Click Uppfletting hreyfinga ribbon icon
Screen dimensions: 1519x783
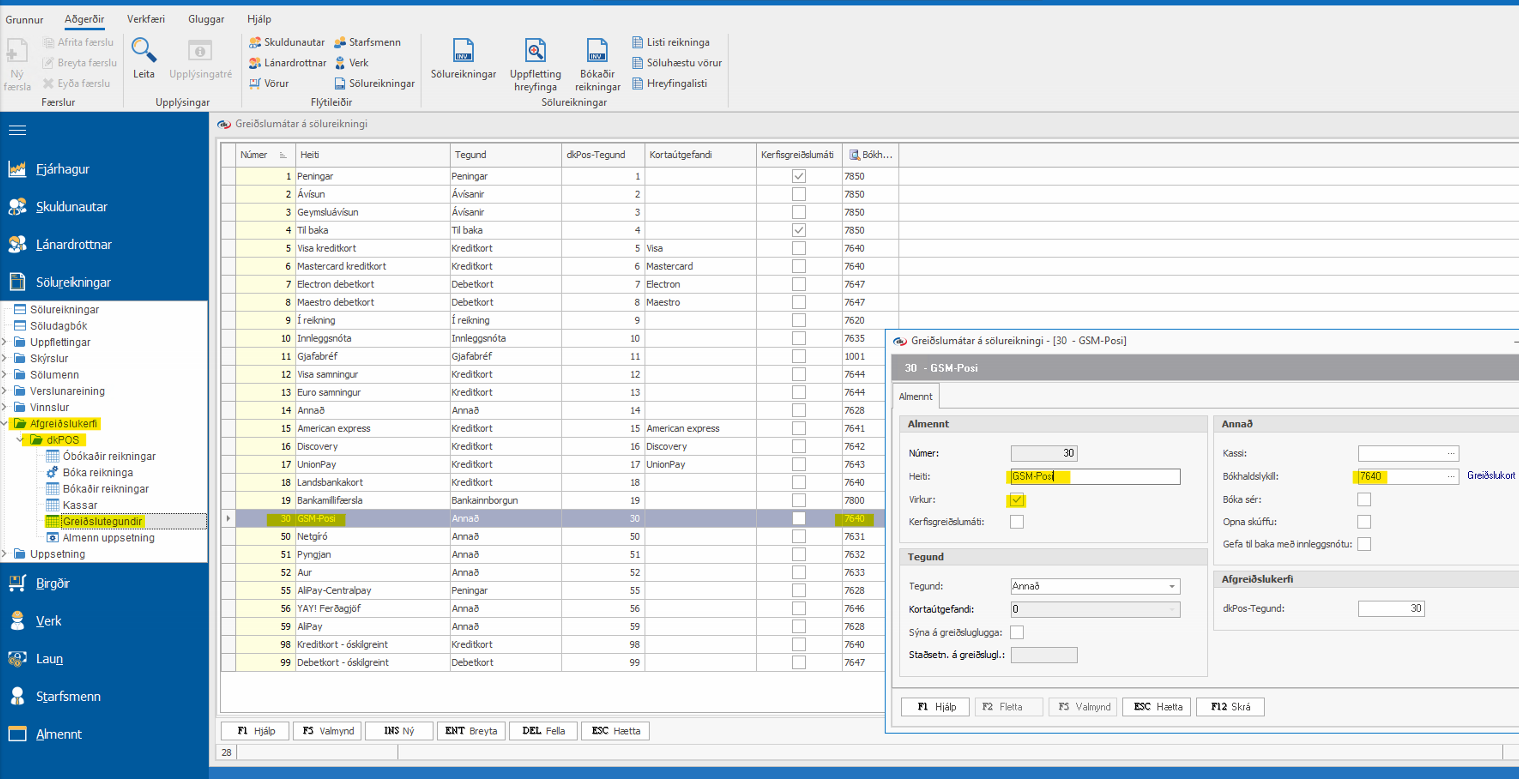pyautogui.click(x=535, y=51)
